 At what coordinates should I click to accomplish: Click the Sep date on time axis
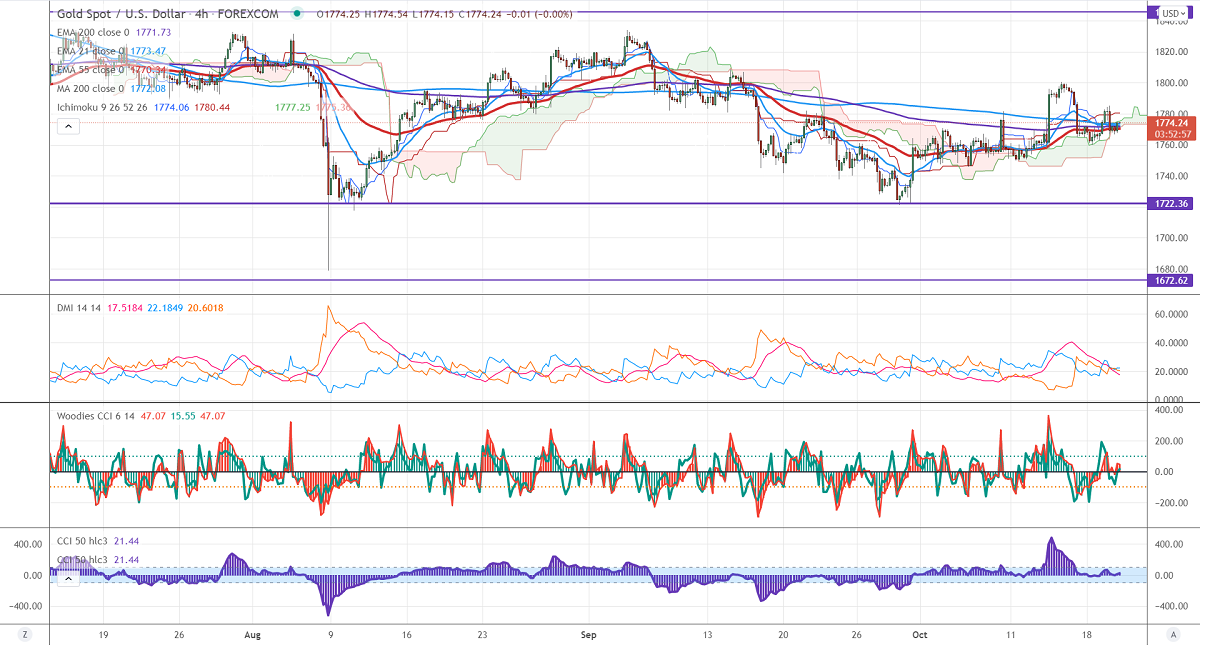coord(589,635)
